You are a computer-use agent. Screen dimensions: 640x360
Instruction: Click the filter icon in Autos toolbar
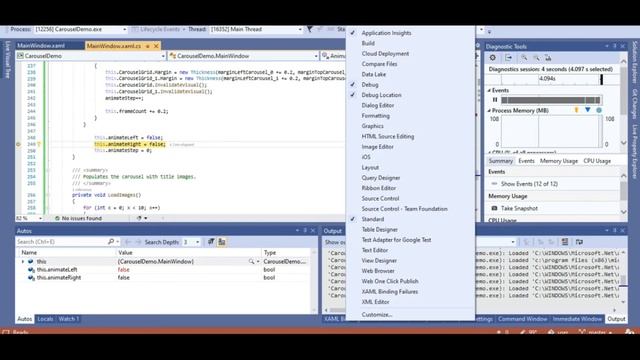point(211,242)
